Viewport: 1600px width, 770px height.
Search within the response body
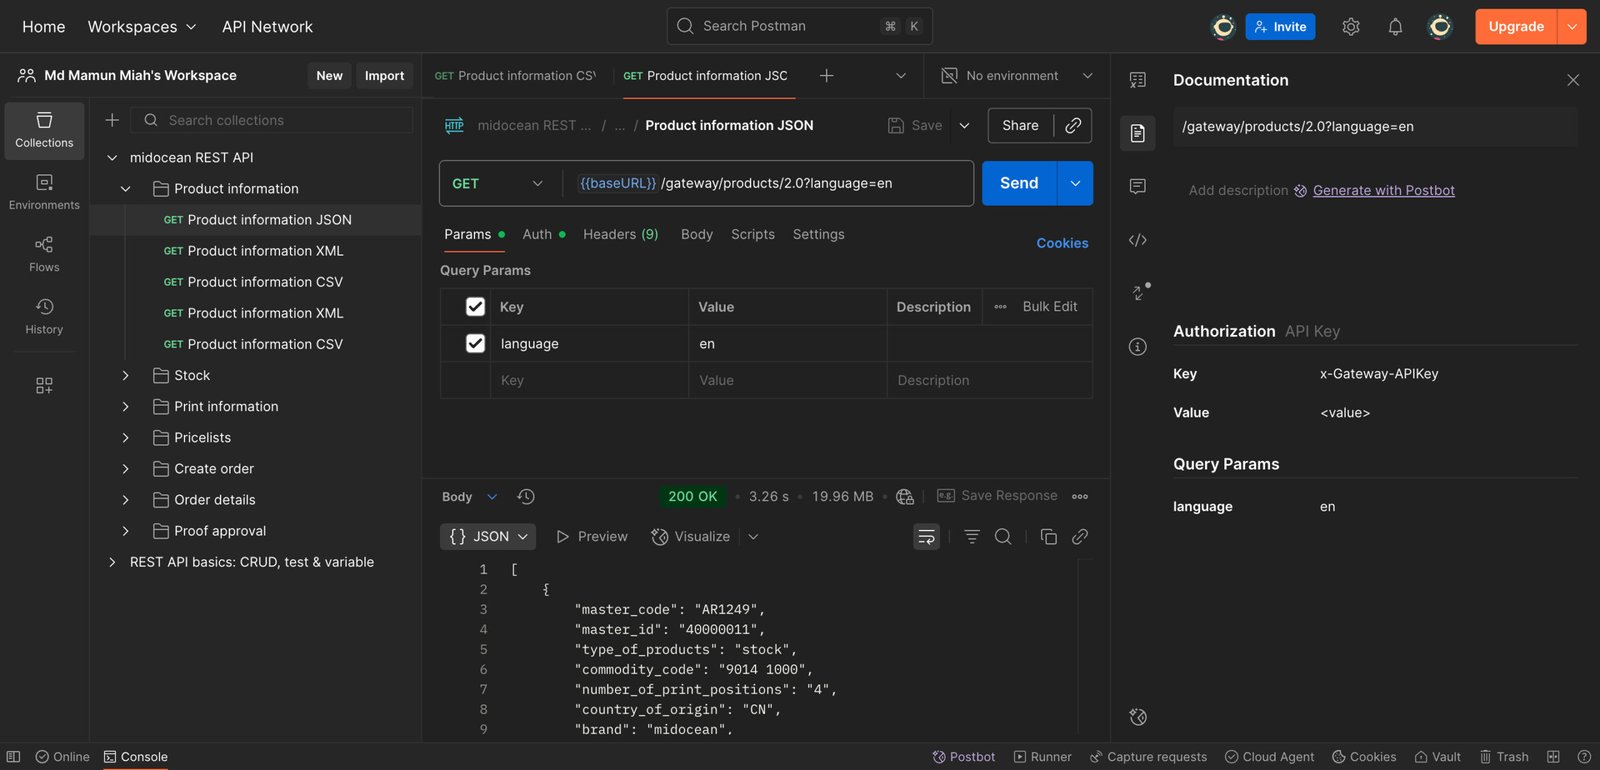coord(1003,537)
